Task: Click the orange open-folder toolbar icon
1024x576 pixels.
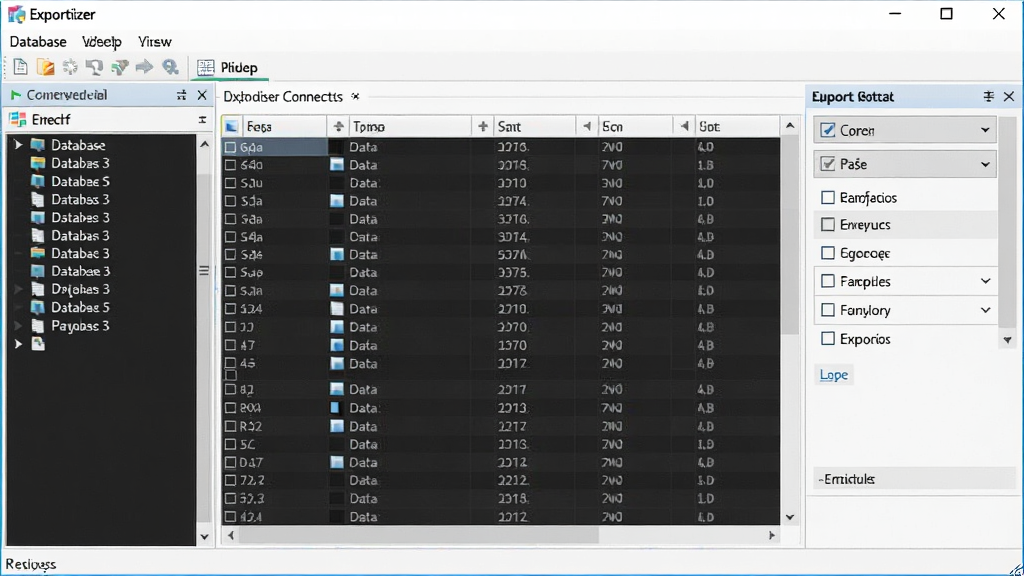Action: pyautogui.click(x=45, y=67)
